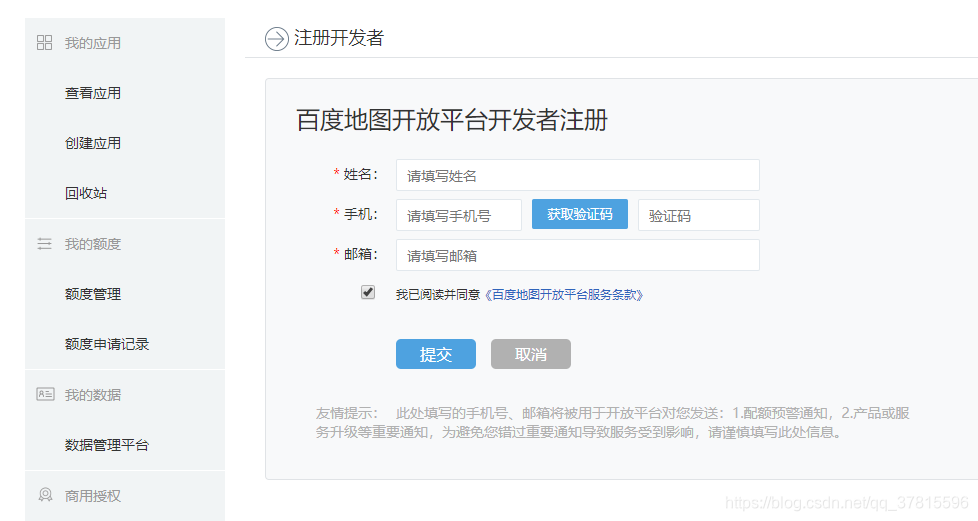Click the 商用授权 badge icon
Viewport: 978px width, 521px height.
[x=45, y=495]
